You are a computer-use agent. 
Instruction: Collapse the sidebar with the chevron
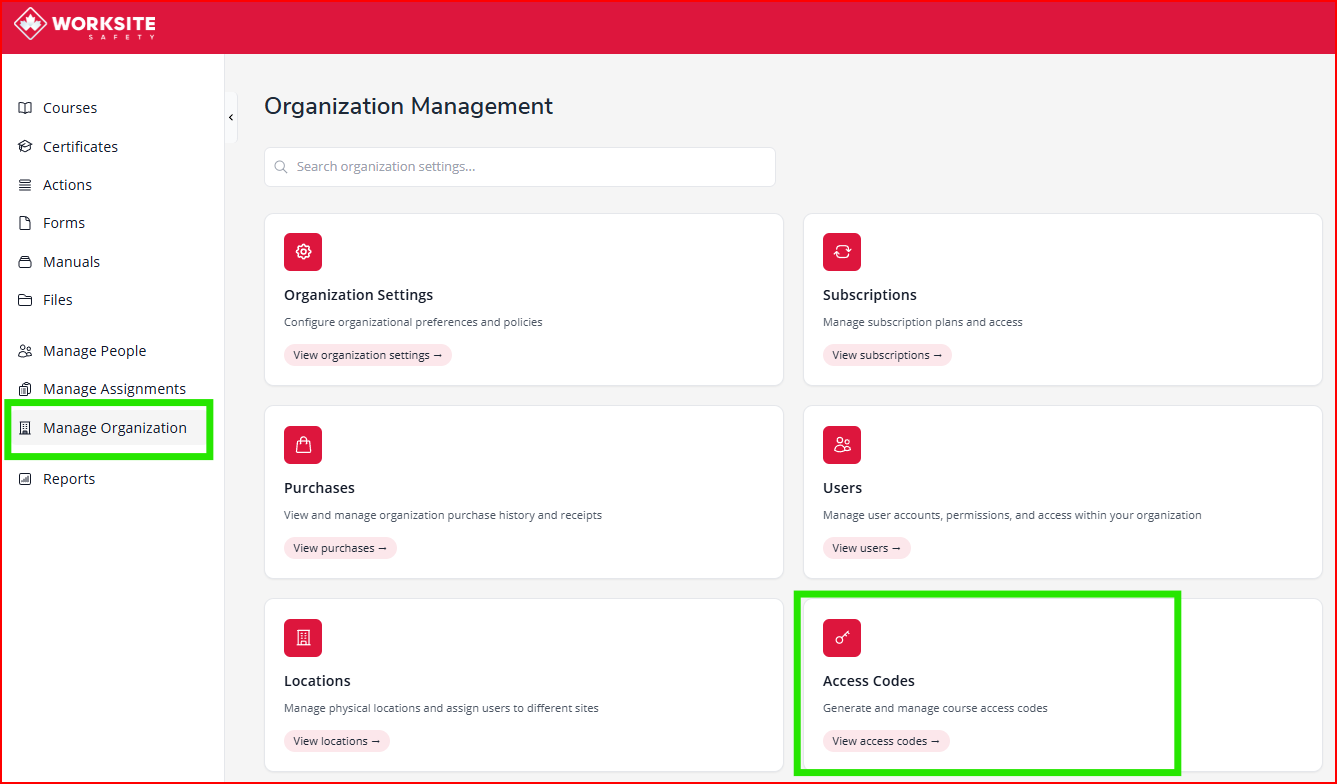coord(231,117)
